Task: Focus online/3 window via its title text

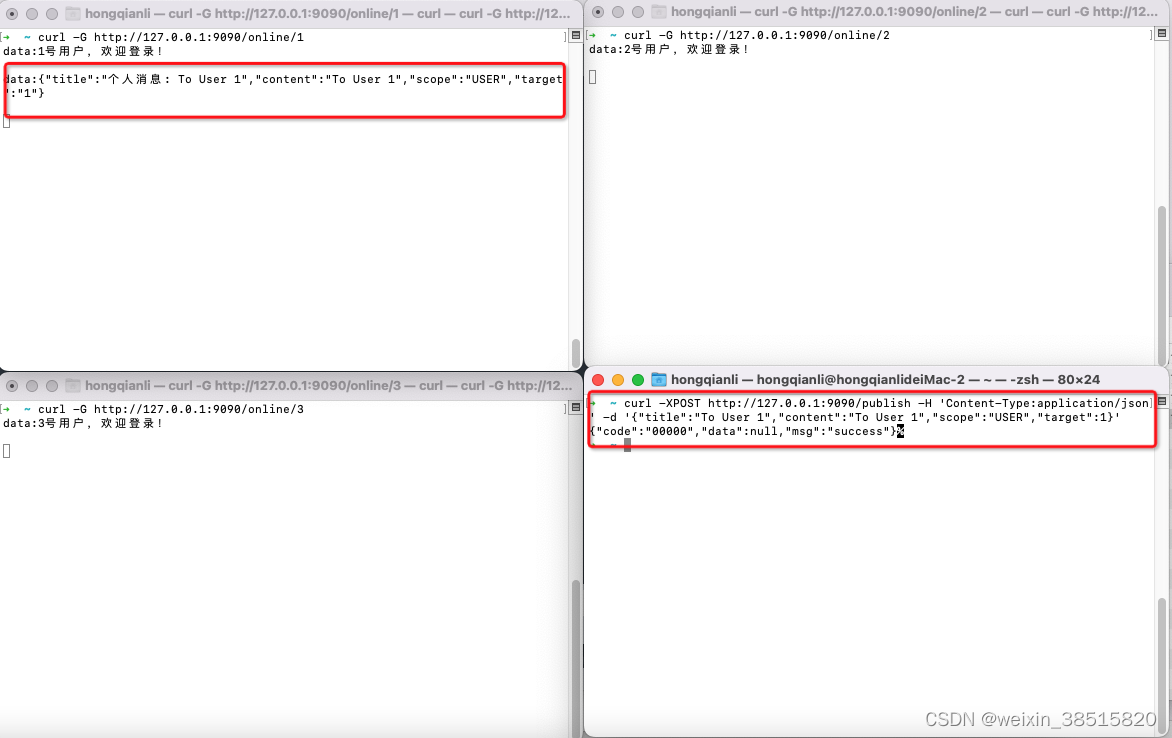Action: 328,386
